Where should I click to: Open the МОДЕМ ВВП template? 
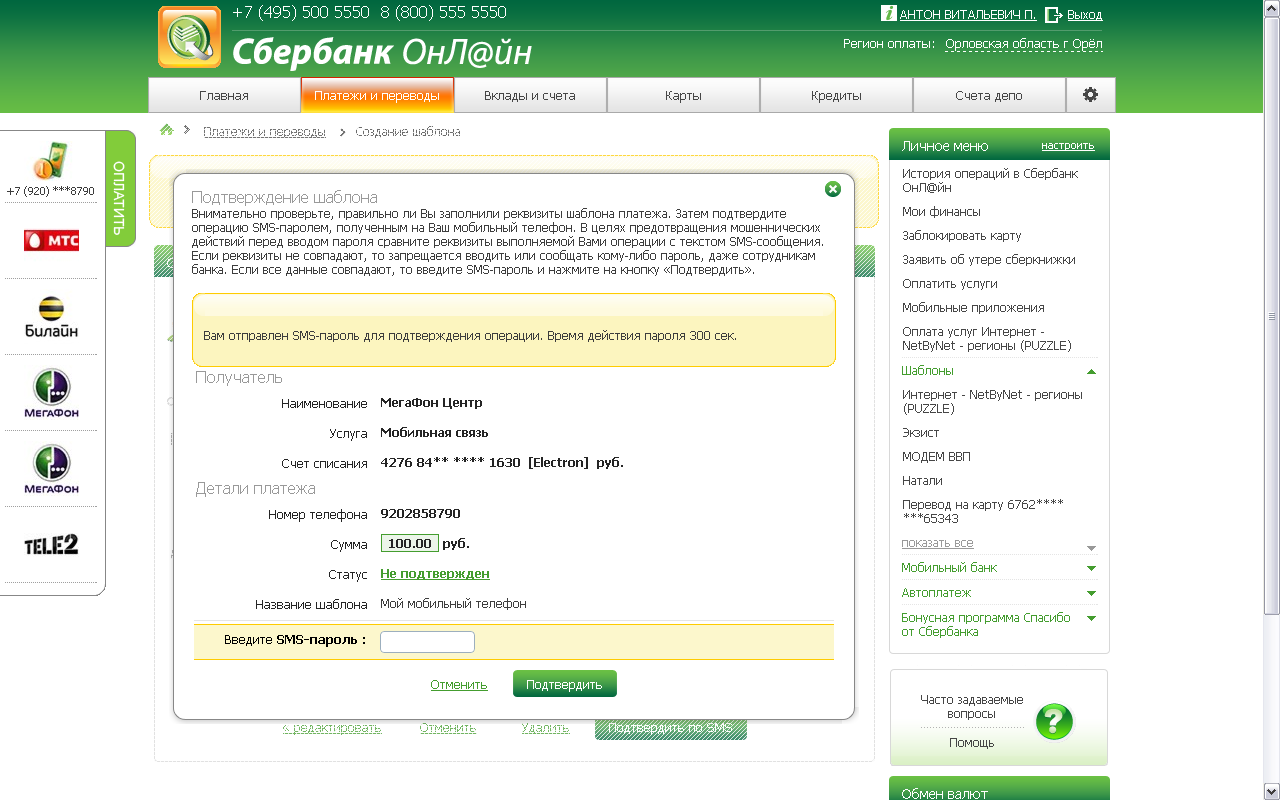936,457
